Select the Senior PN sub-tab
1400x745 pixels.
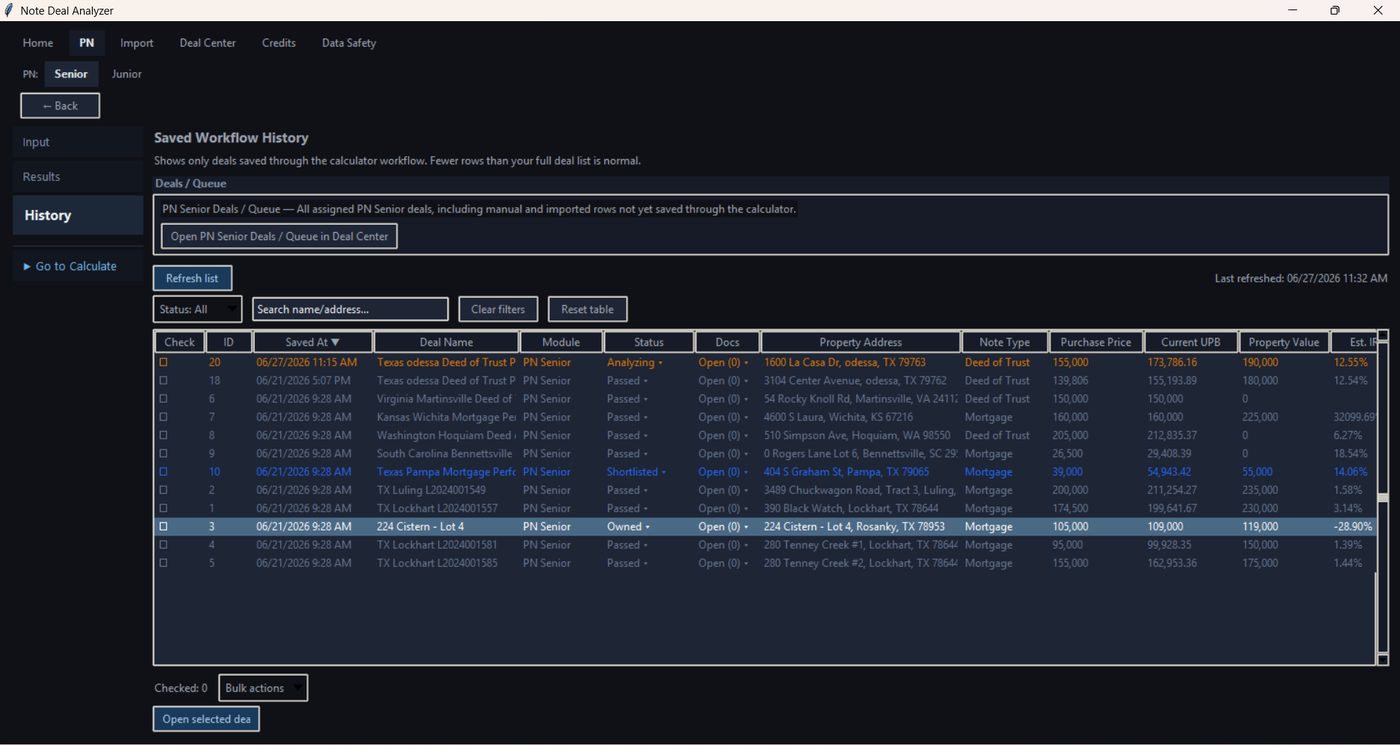coord(71,74)
